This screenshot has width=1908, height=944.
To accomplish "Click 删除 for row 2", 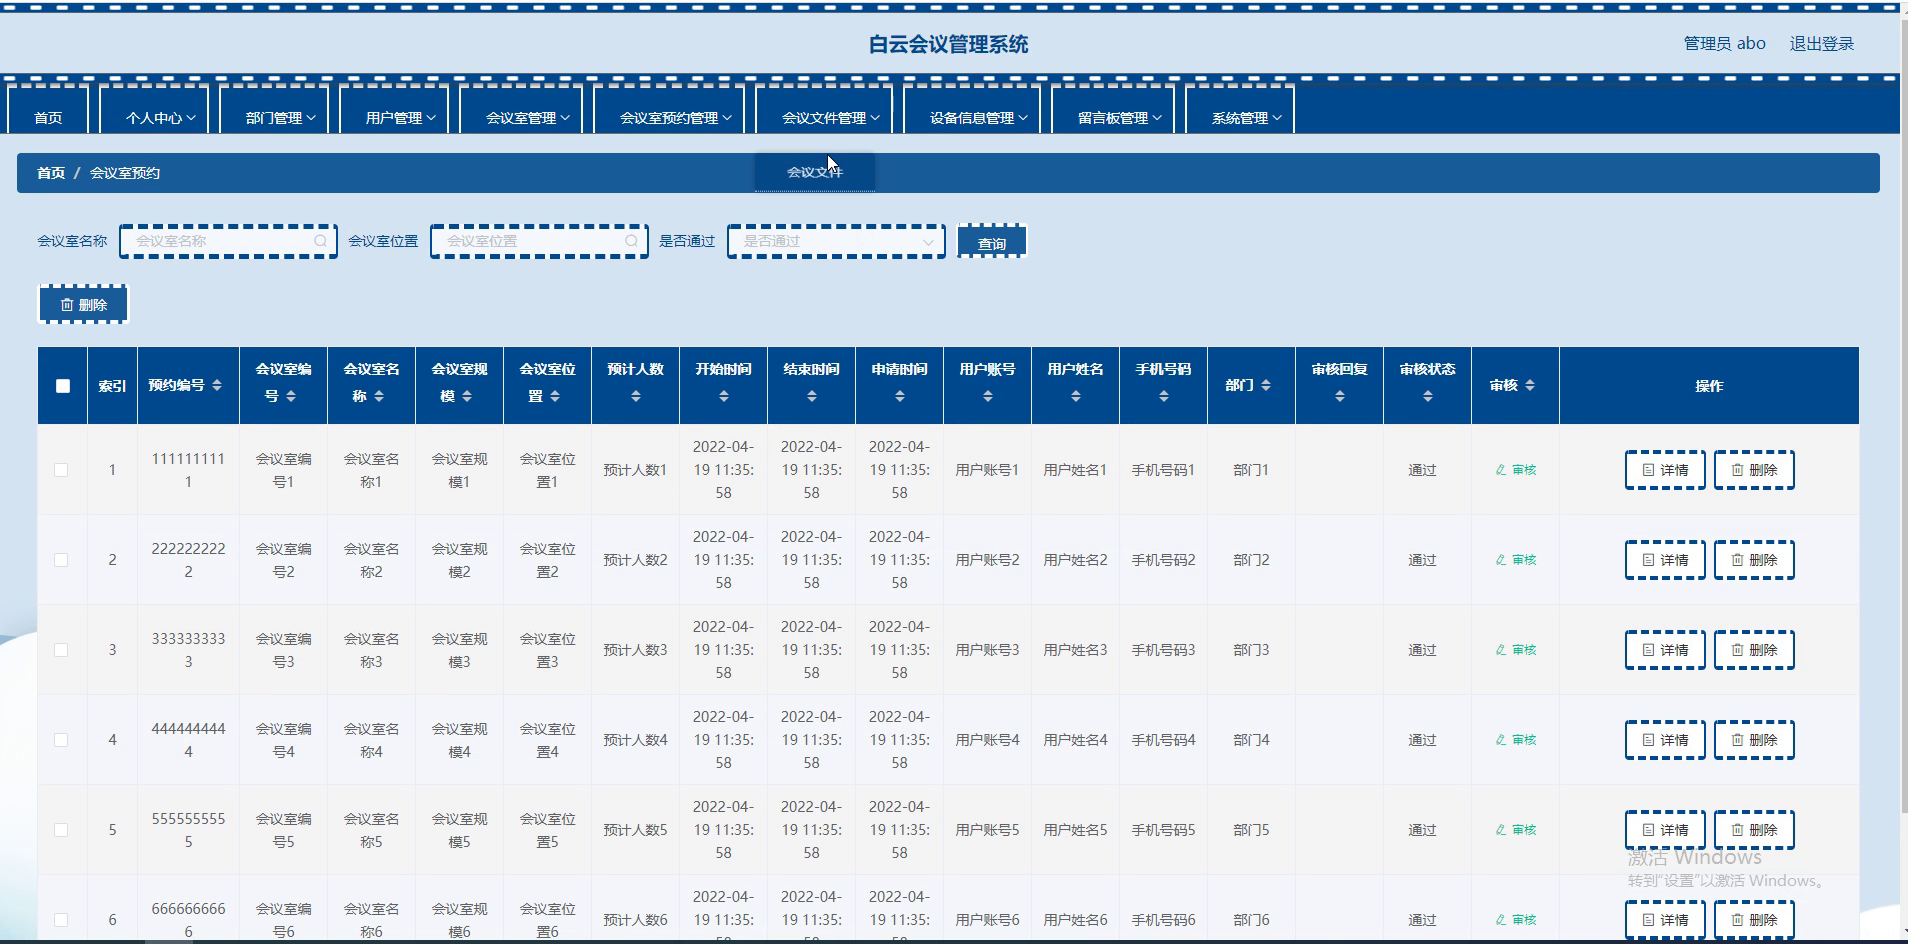I will pos(1754,560).
